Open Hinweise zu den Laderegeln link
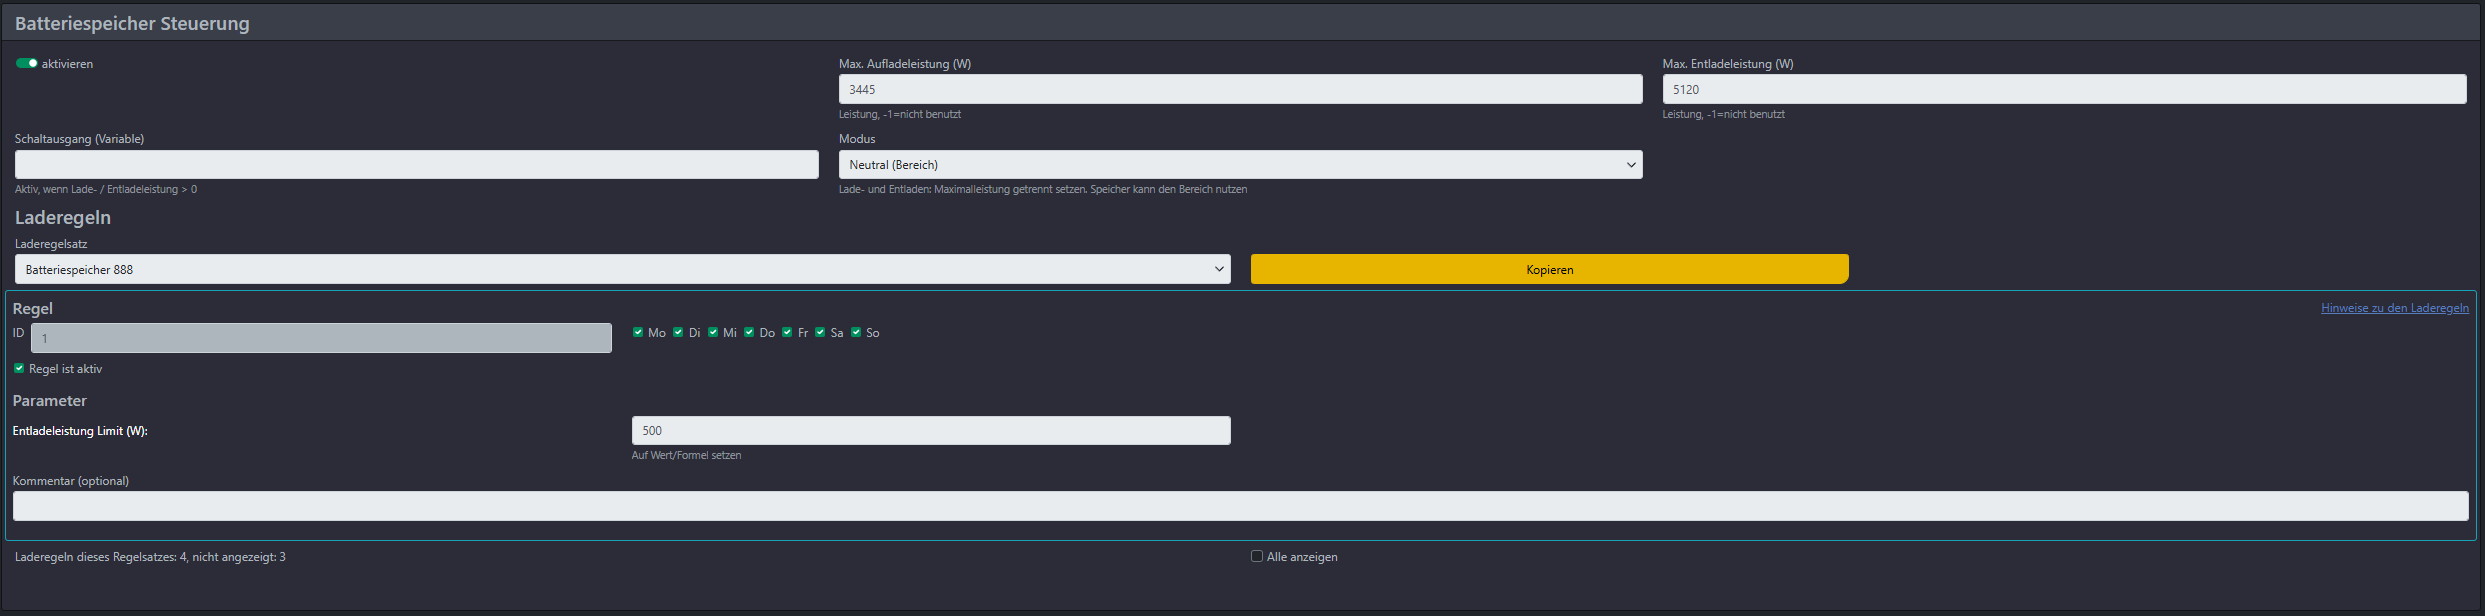This screenshot has width=2485, height=616. tap(2394, 308)
